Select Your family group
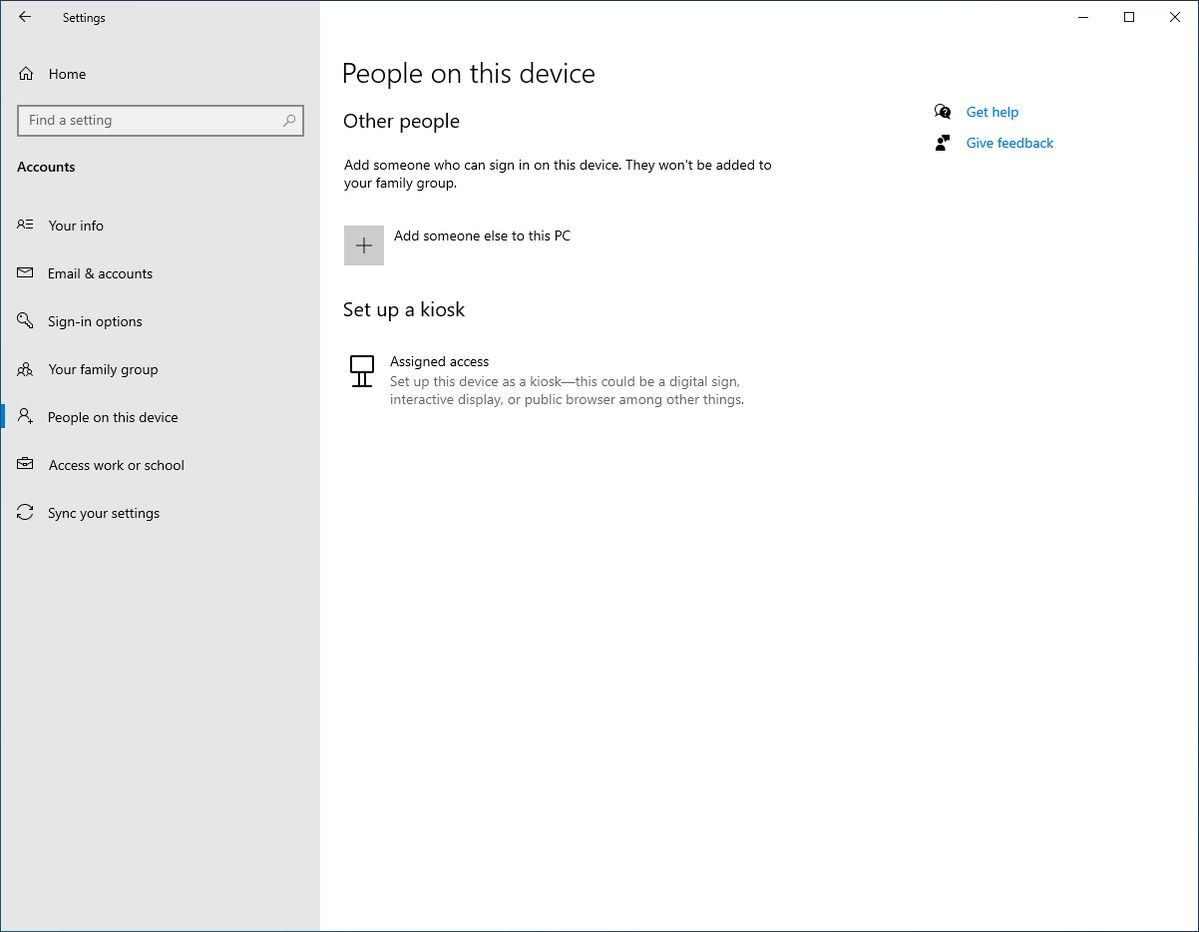The height and width of the screenshot is (932, 1199). click(x=160, y=369)
